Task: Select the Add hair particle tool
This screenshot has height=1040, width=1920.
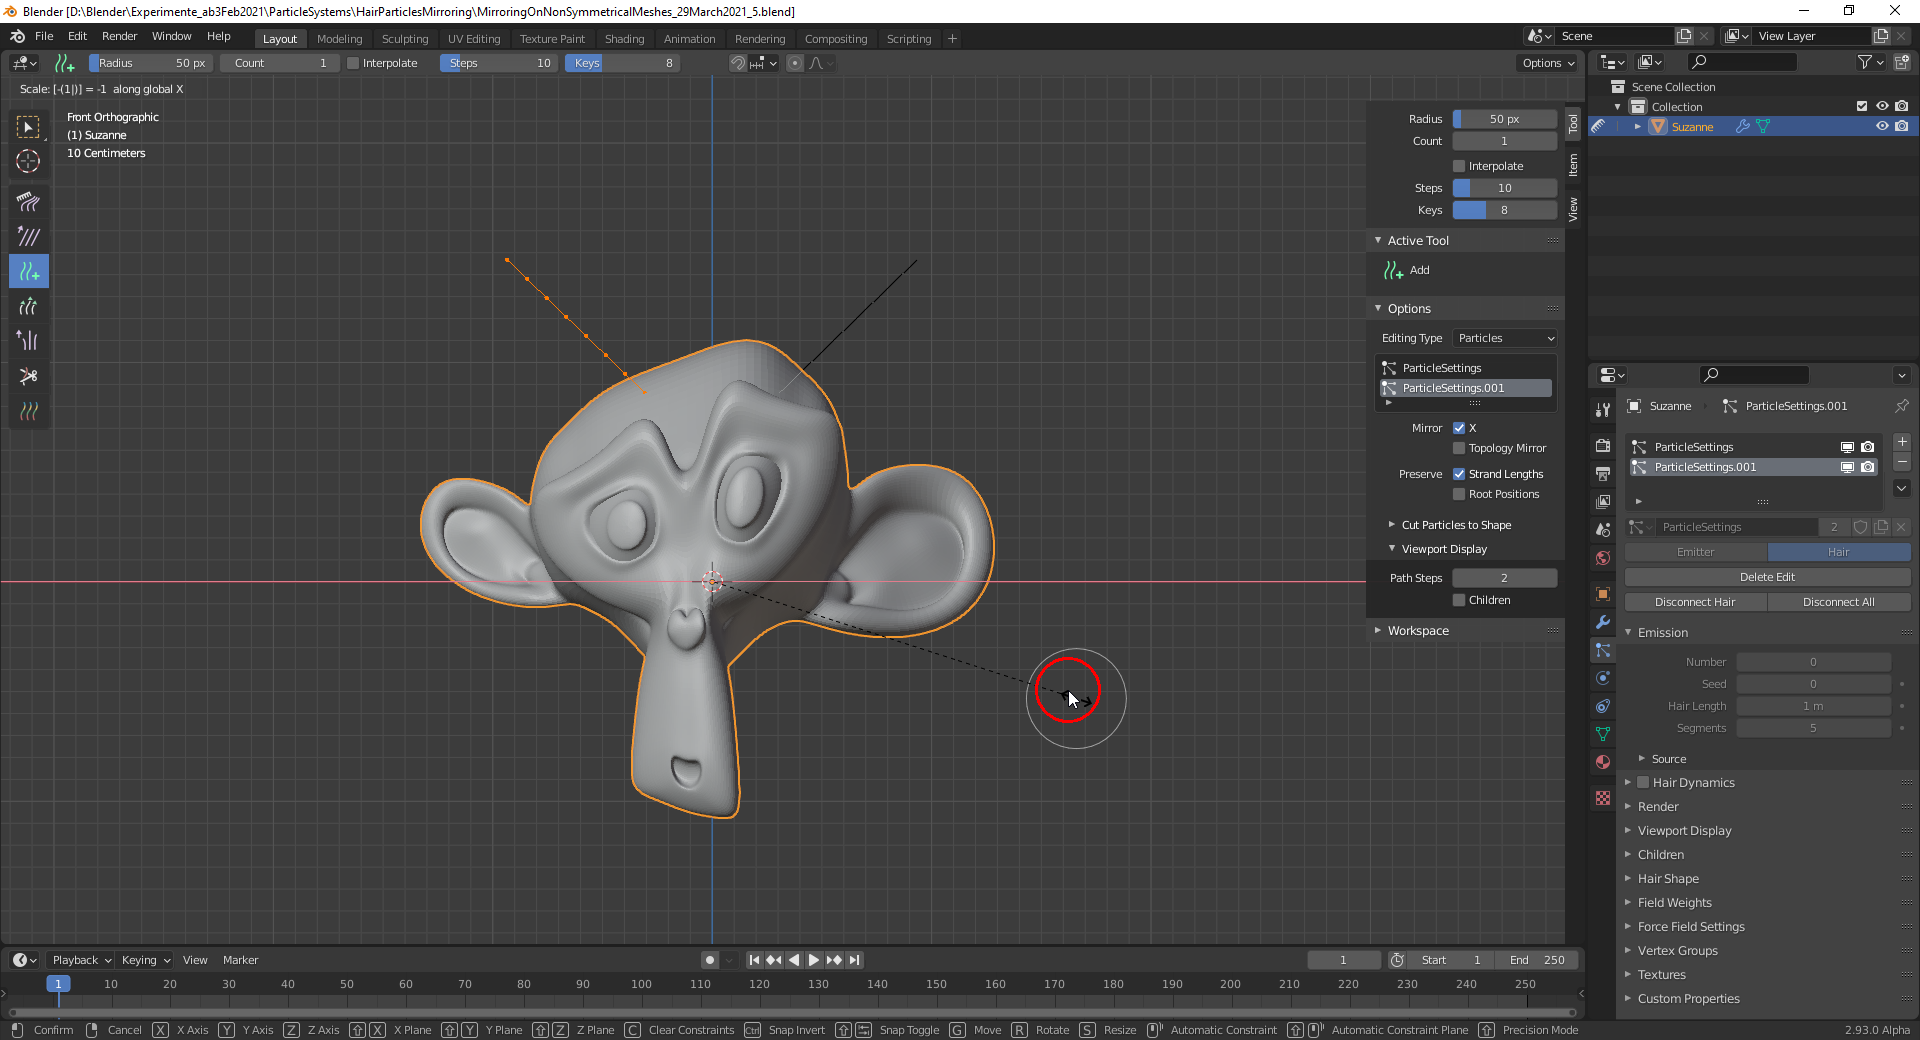Action: tap(28, 271)
